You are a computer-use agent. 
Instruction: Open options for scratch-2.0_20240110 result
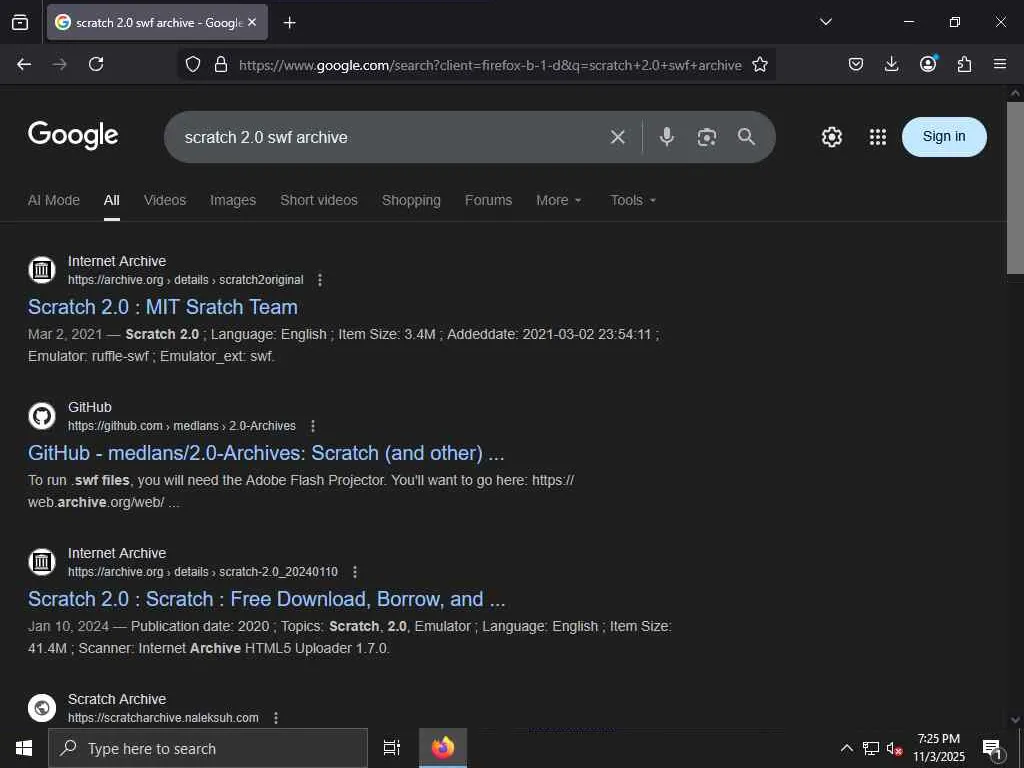click(355, 572)
